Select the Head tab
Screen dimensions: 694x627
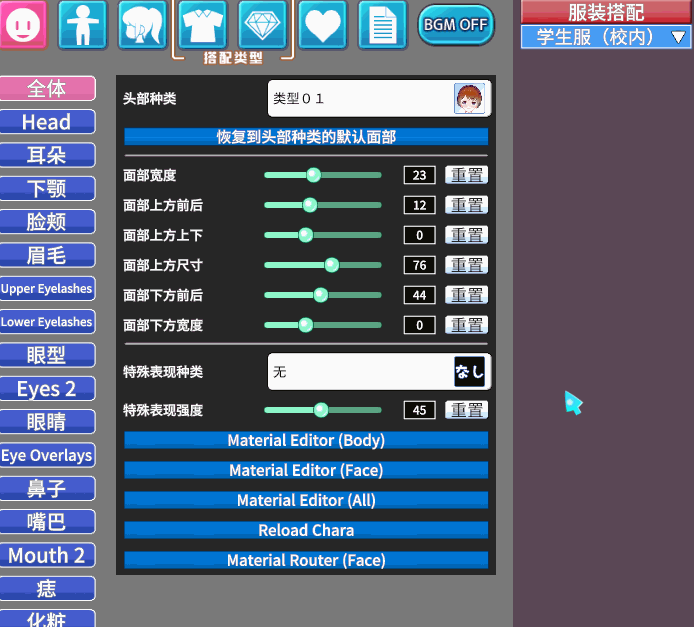point(47,122)
